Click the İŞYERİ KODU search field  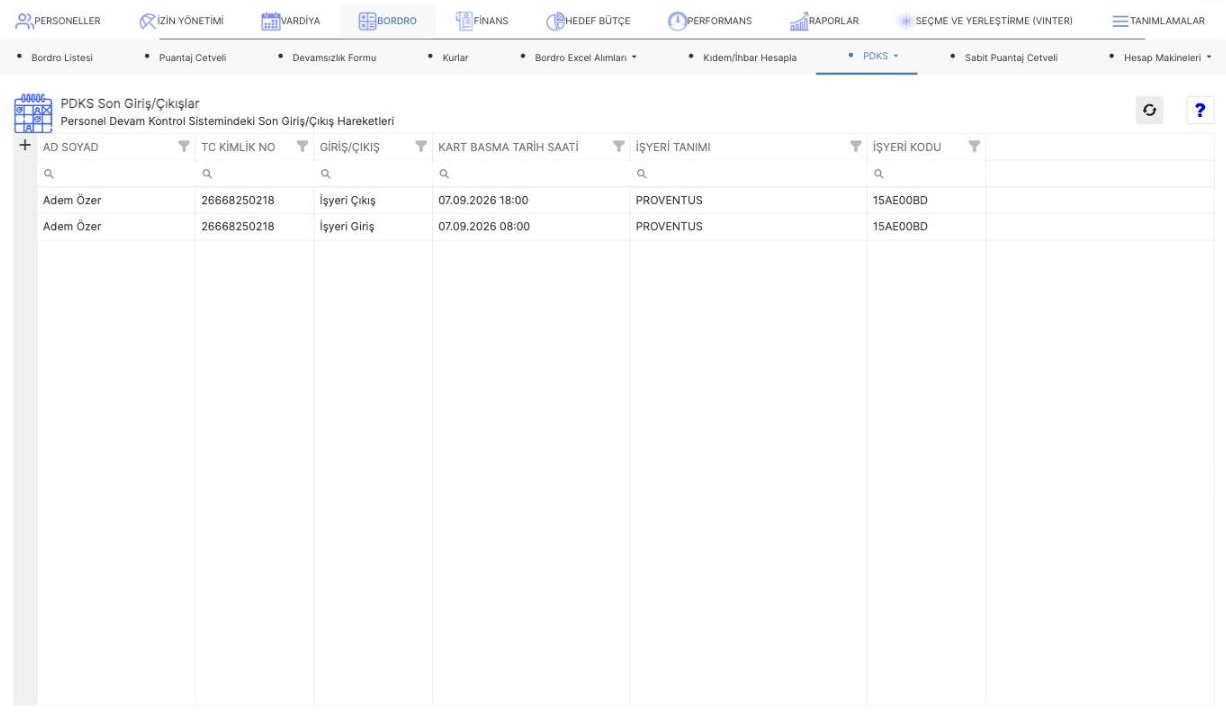[926, 173]
